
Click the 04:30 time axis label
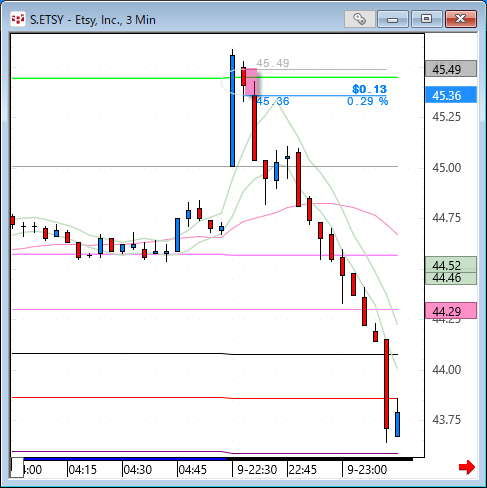[x=137, y=470]
